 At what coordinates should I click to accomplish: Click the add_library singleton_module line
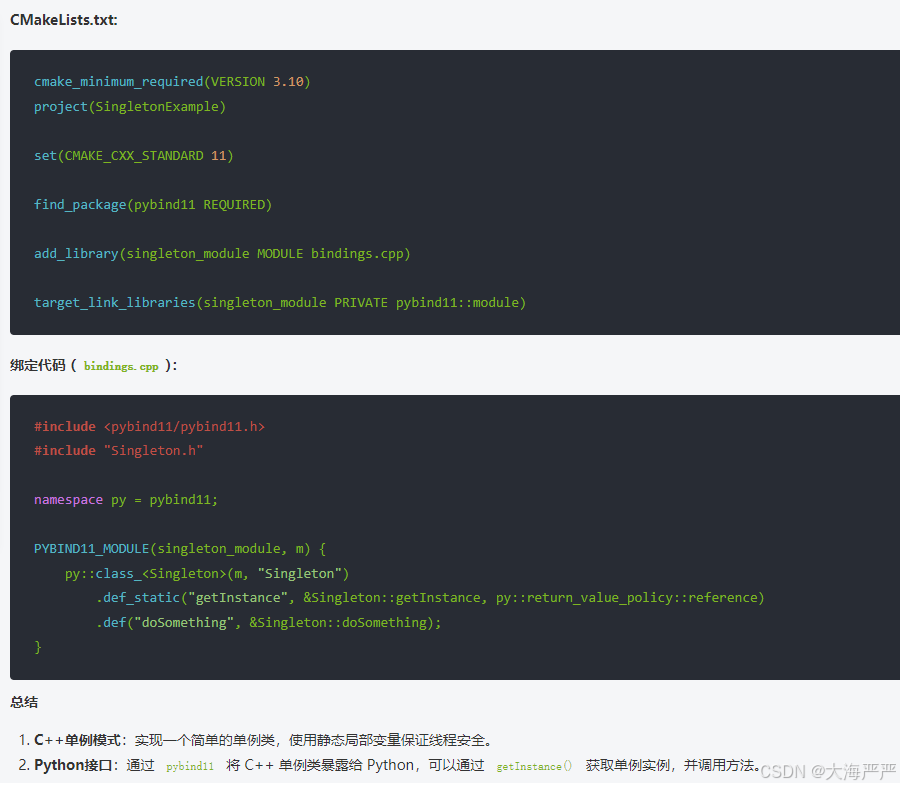(x=222, y=253)
